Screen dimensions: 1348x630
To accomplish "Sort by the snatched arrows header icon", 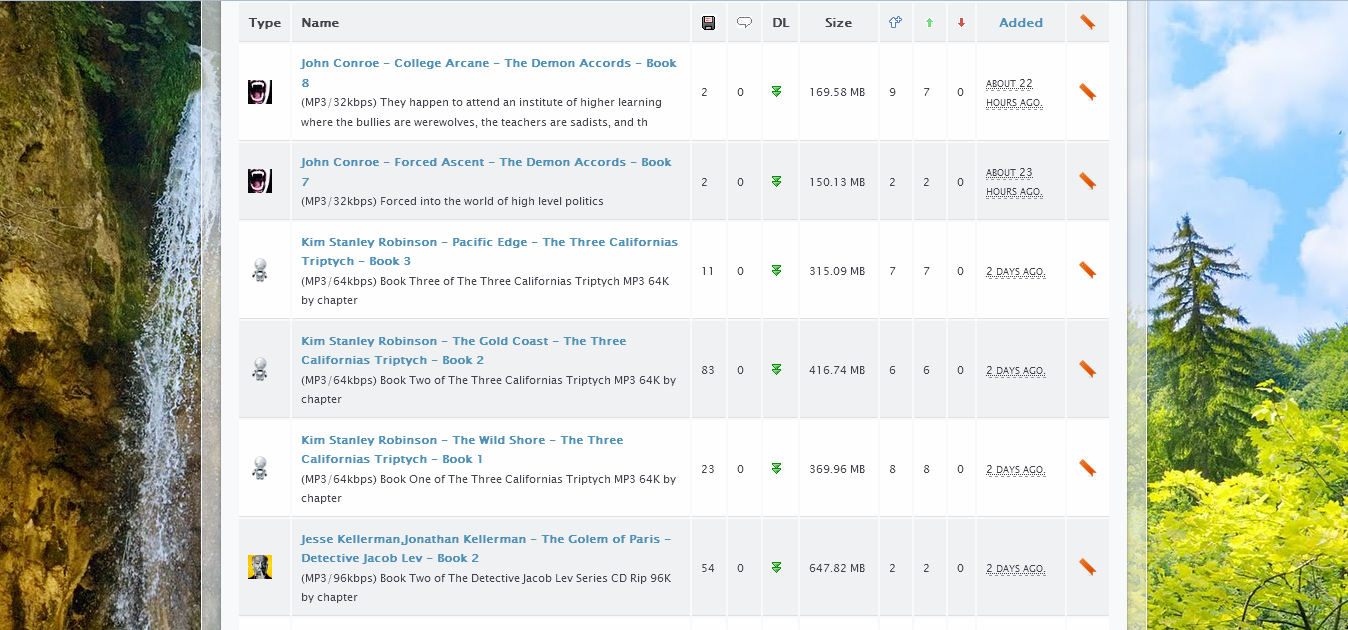I will click(895, 22).
